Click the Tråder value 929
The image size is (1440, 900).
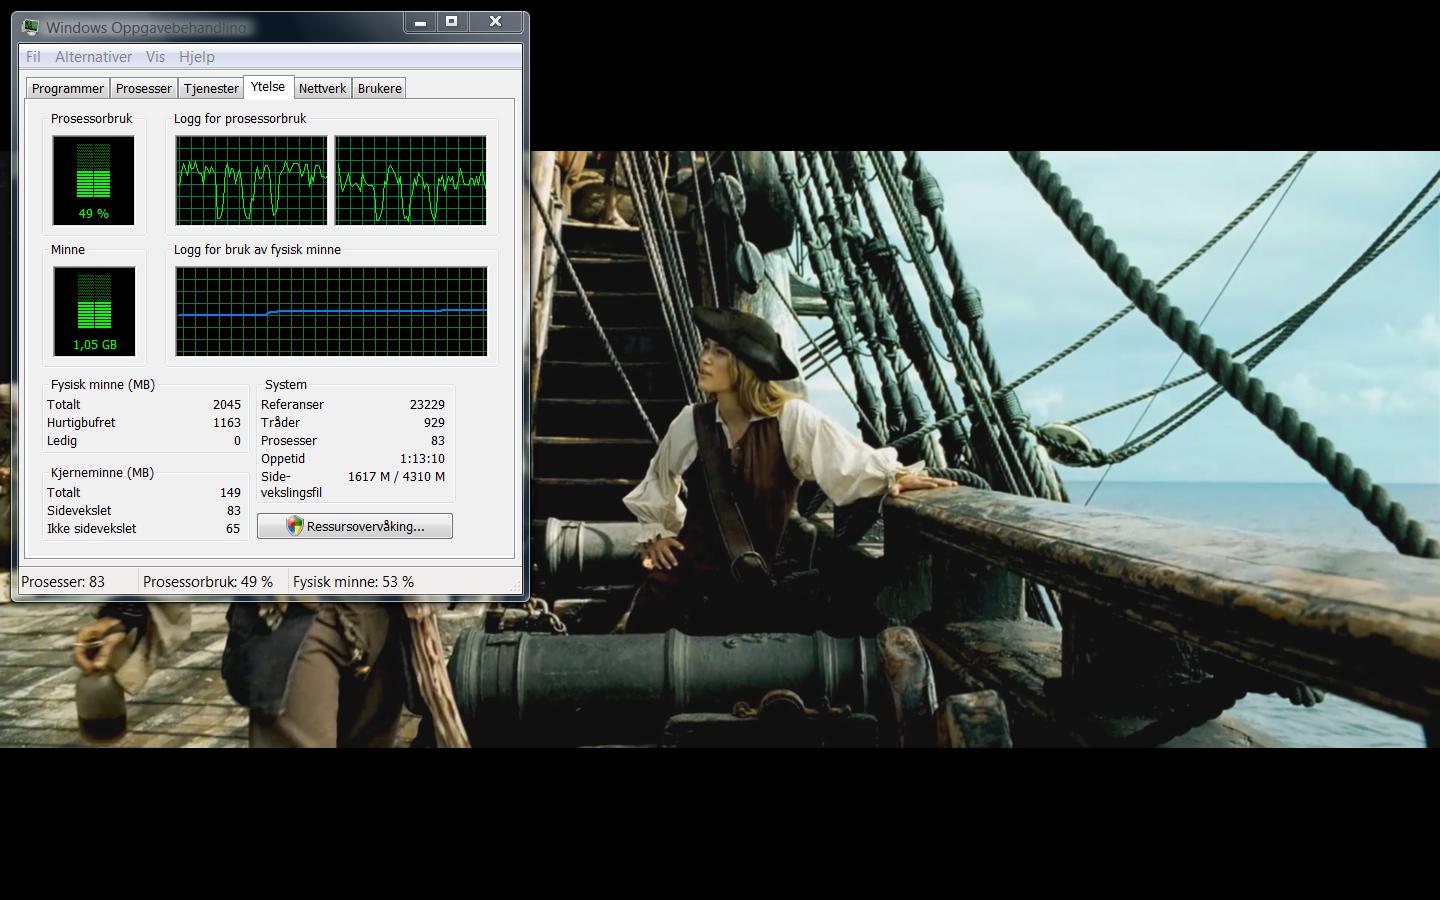tap(434, 423)
